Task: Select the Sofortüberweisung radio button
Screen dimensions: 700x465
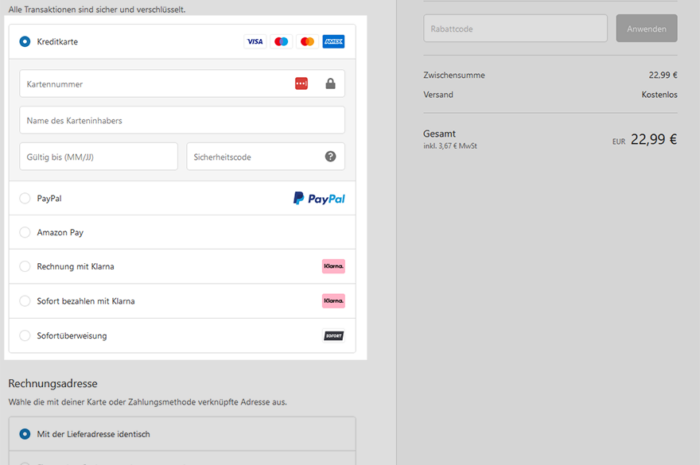Action: (x=25, y=336)
